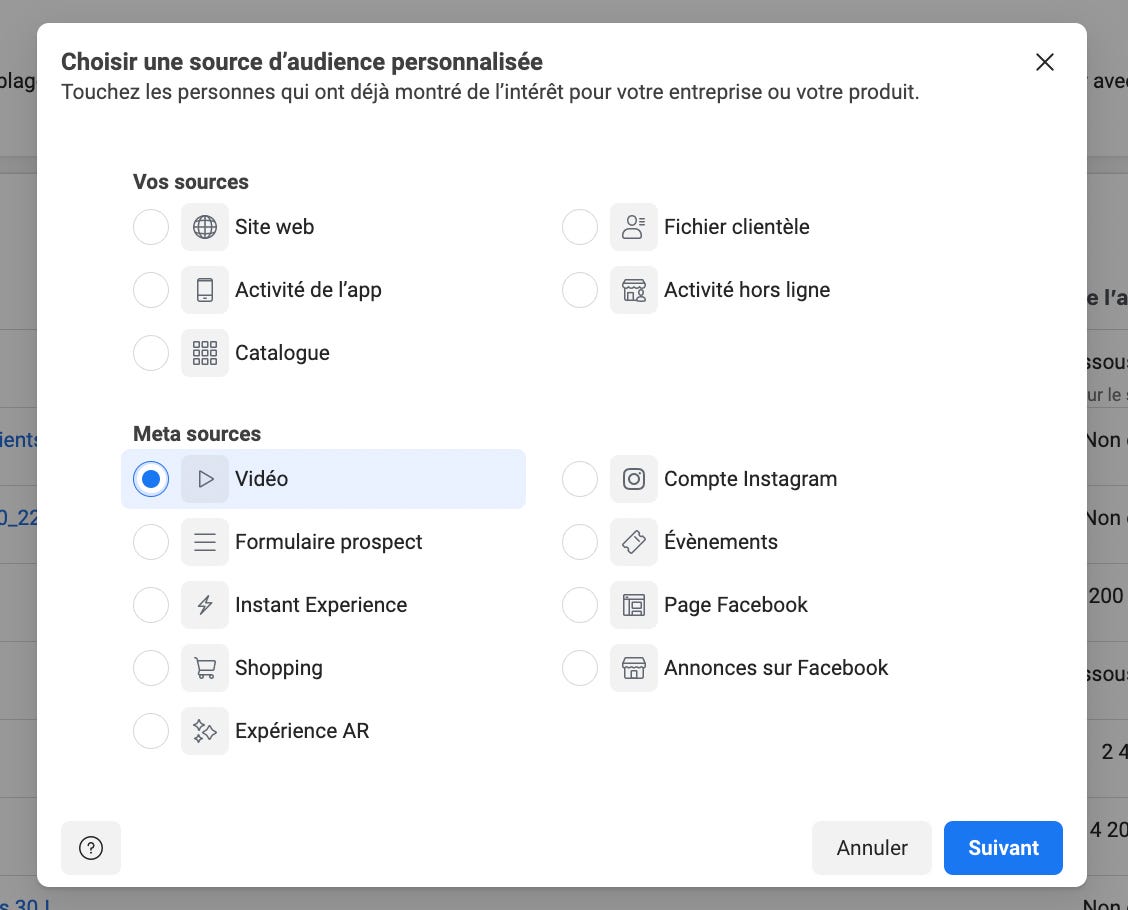The height and width of the screenshot is (910, 1128).
Task: Click the Annuler button
Action: point(872,848)
